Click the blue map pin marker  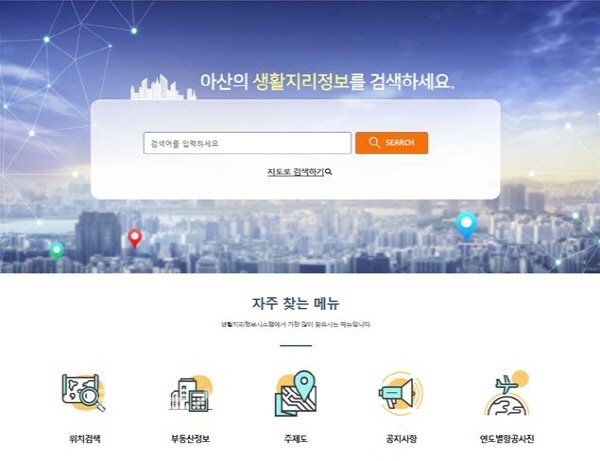click(466, 225)
